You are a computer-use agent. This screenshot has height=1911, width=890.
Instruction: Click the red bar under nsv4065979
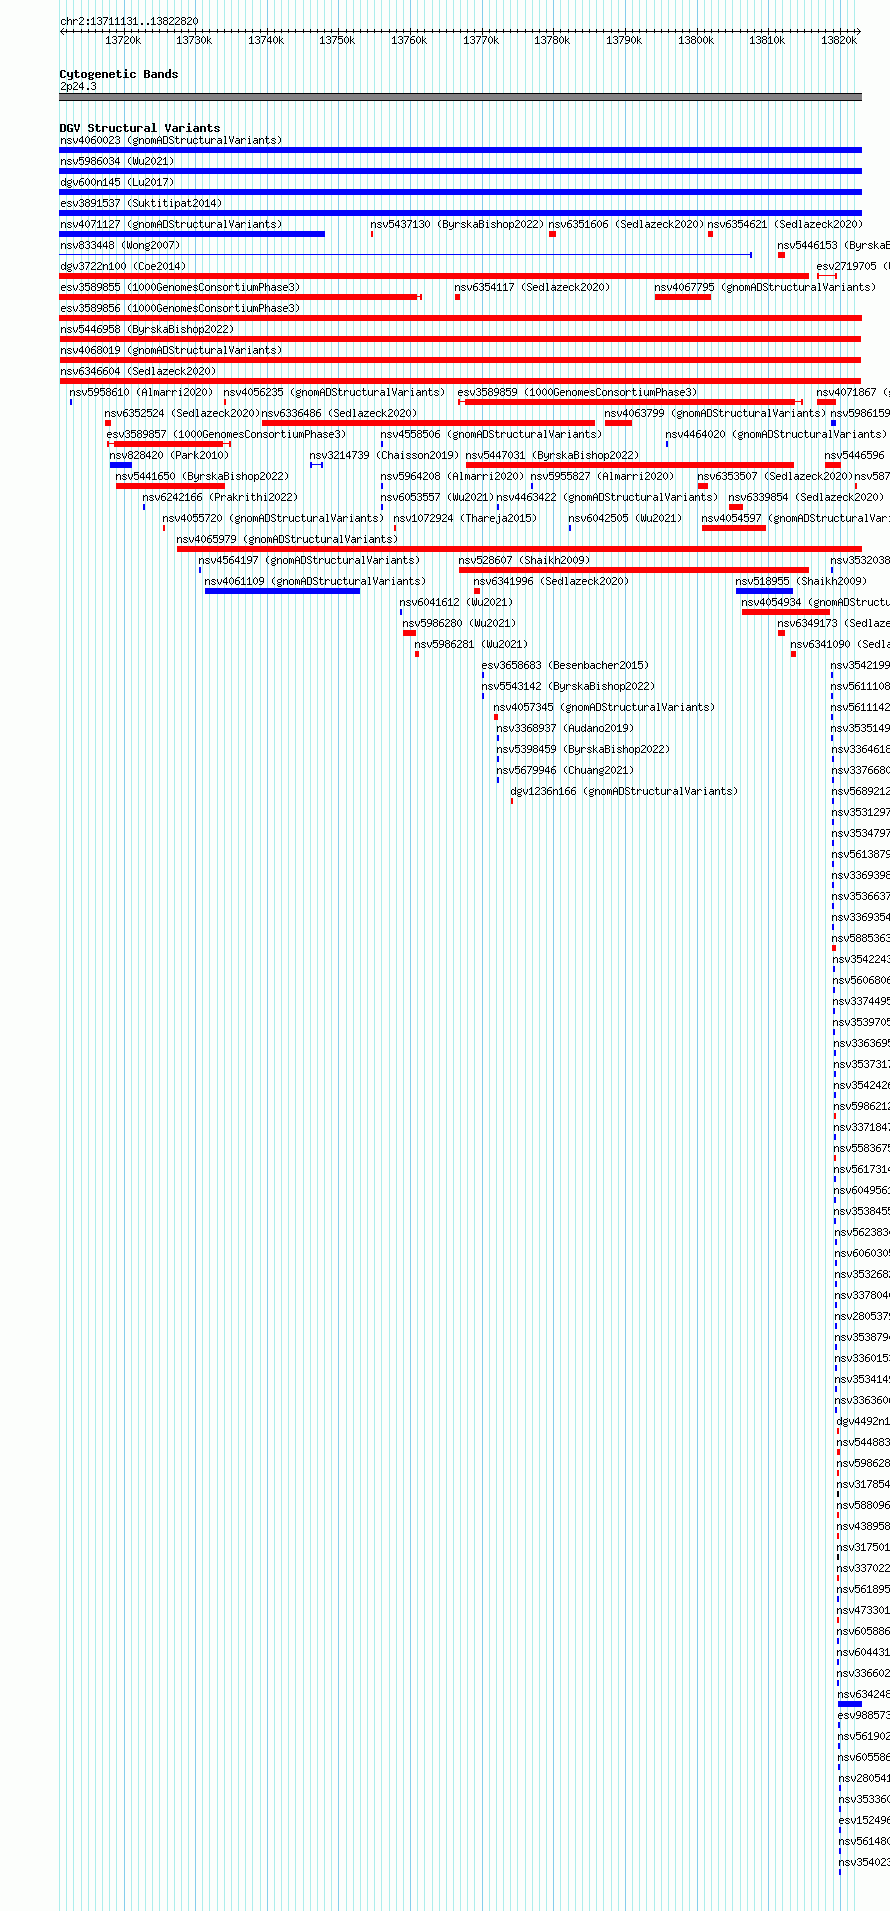519,549
